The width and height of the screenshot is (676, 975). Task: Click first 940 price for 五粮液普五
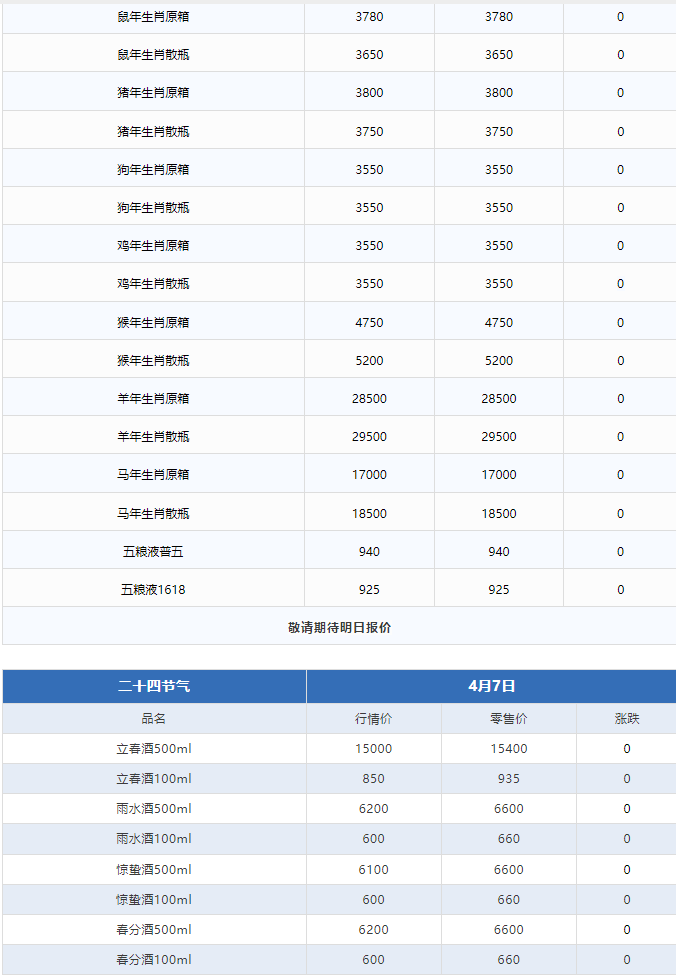click(369, 552)
